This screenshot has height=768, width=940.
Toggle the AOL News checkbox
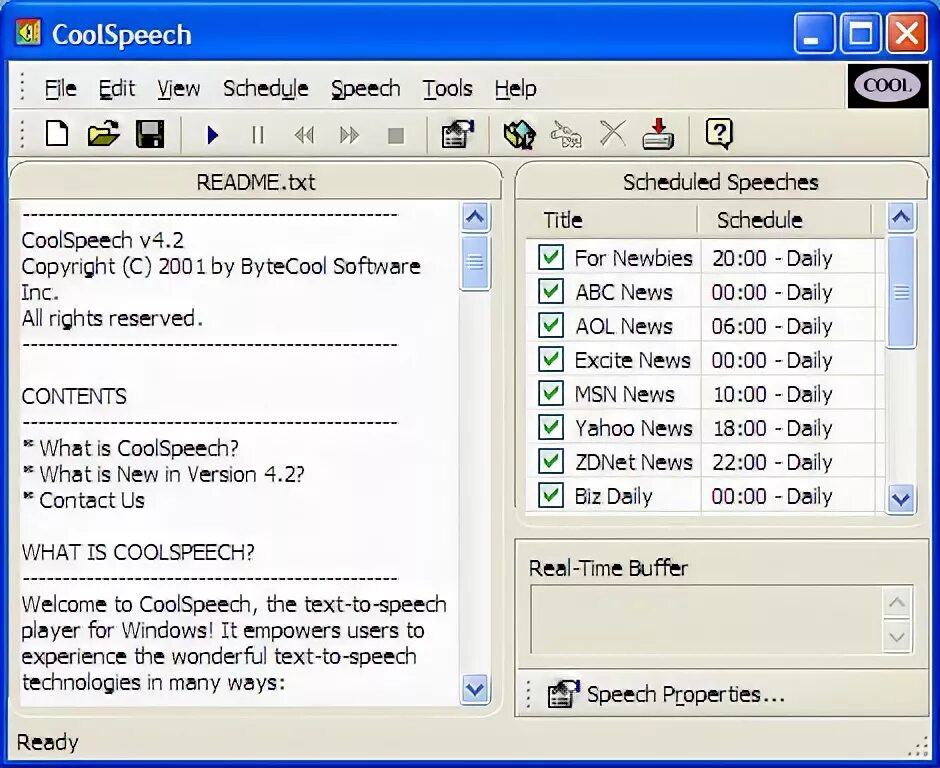pos(550,326)
